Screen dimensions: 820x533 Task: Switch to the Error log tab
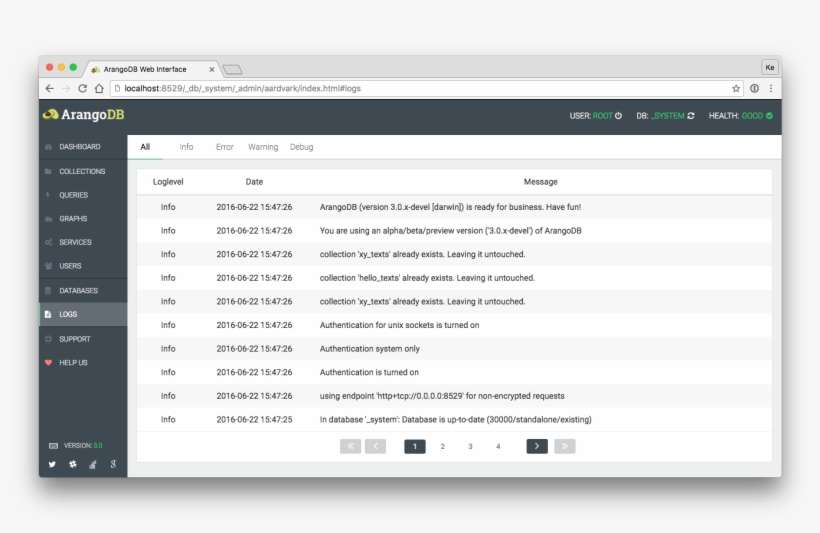click(x=225, y=147)
